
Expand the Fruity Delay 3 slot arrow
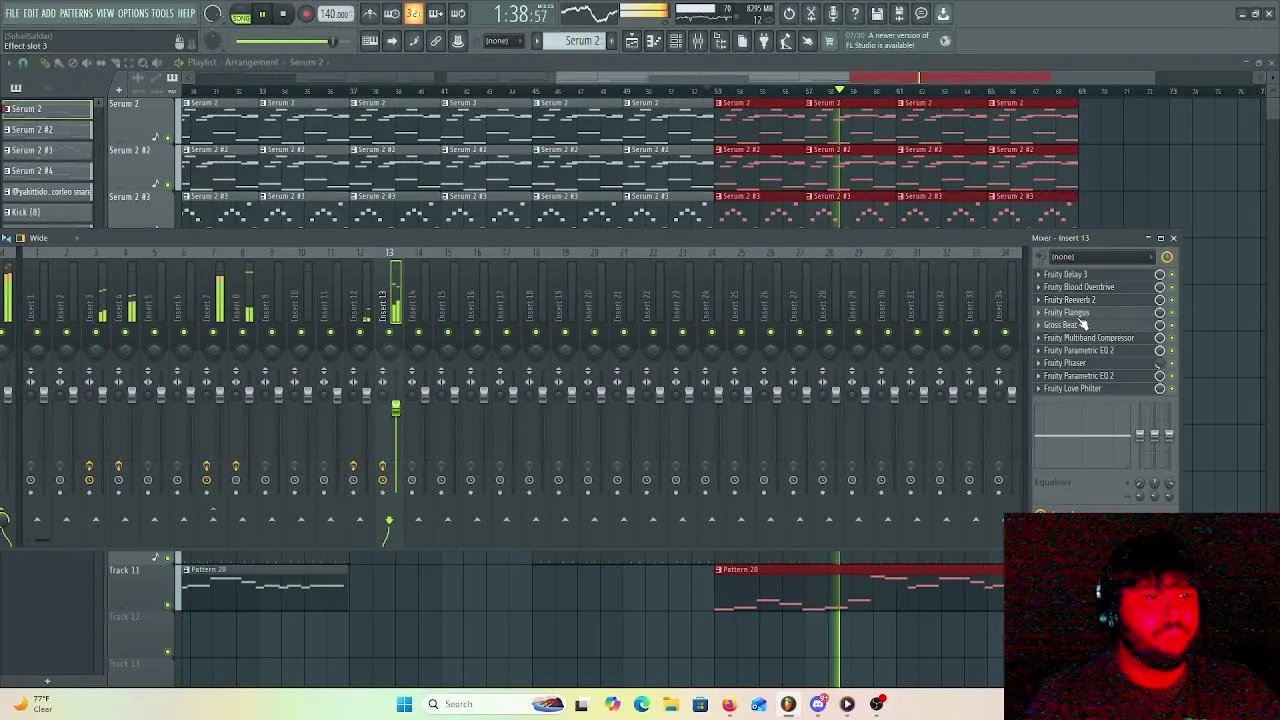pos(1038,275)
